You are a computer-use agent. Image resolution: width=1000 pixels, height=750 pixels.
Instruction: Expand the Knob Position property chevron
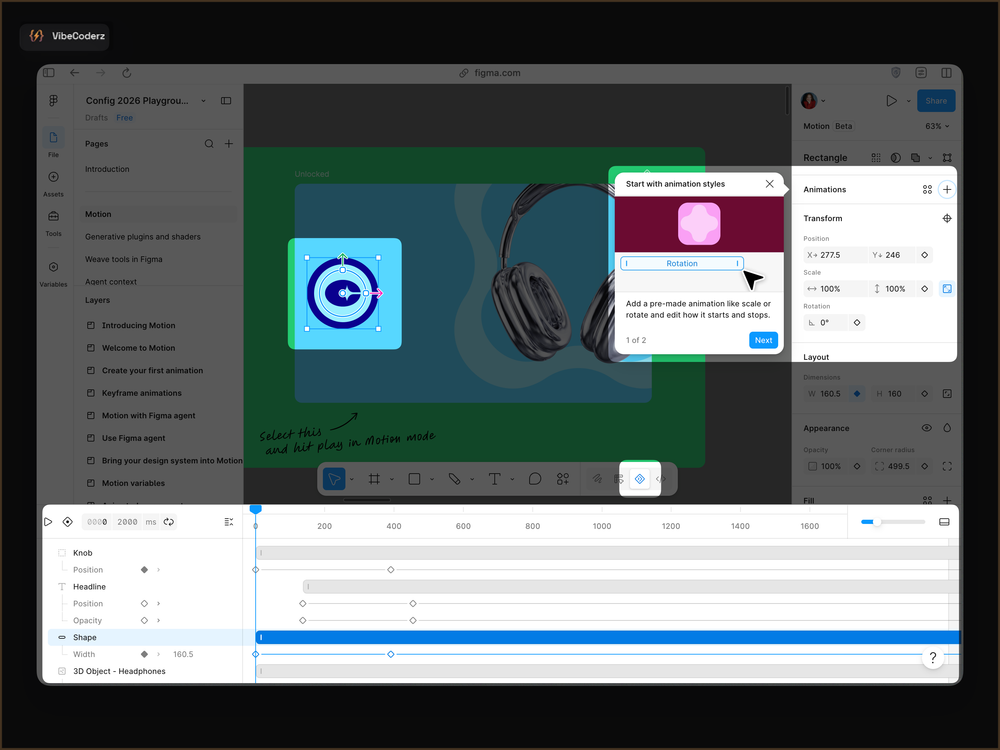coord(159,570)
